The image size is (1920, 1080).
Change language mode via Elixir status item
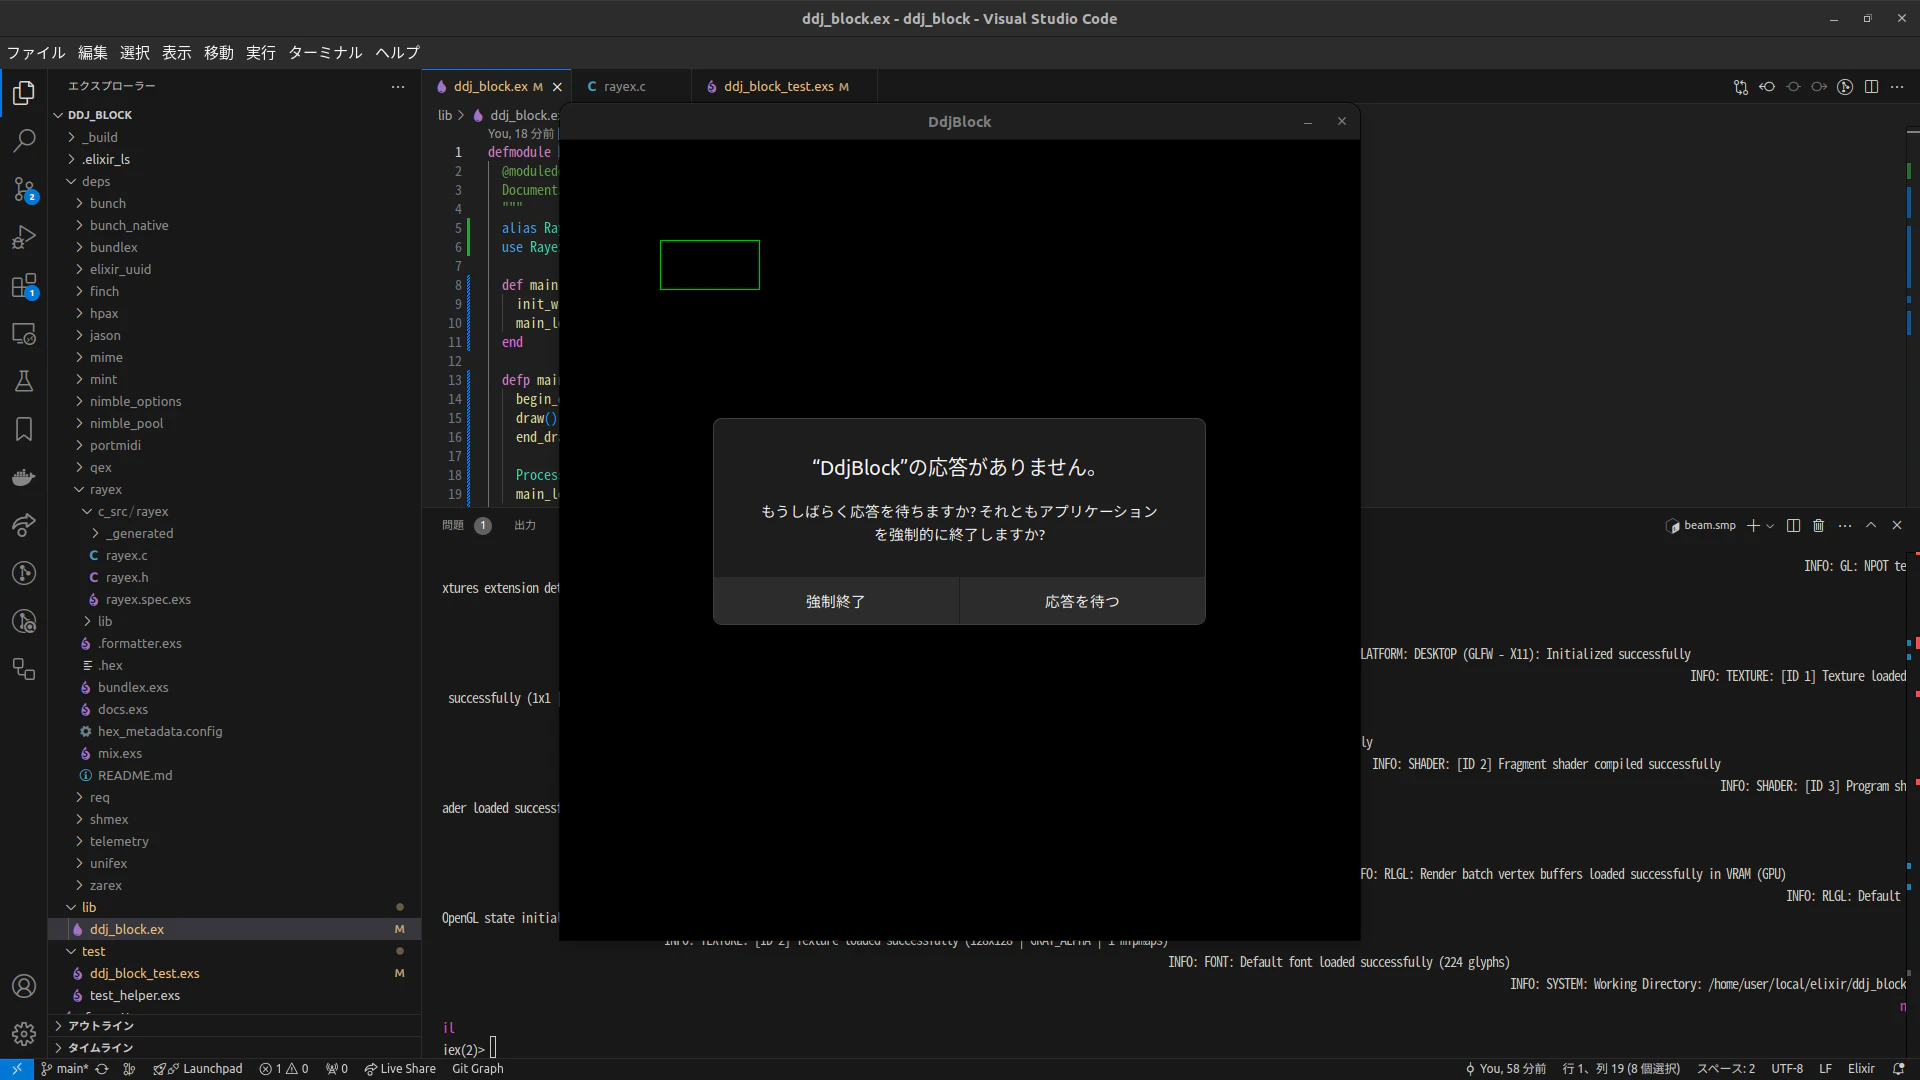pyautogui.click(x=1861, y=1069)
